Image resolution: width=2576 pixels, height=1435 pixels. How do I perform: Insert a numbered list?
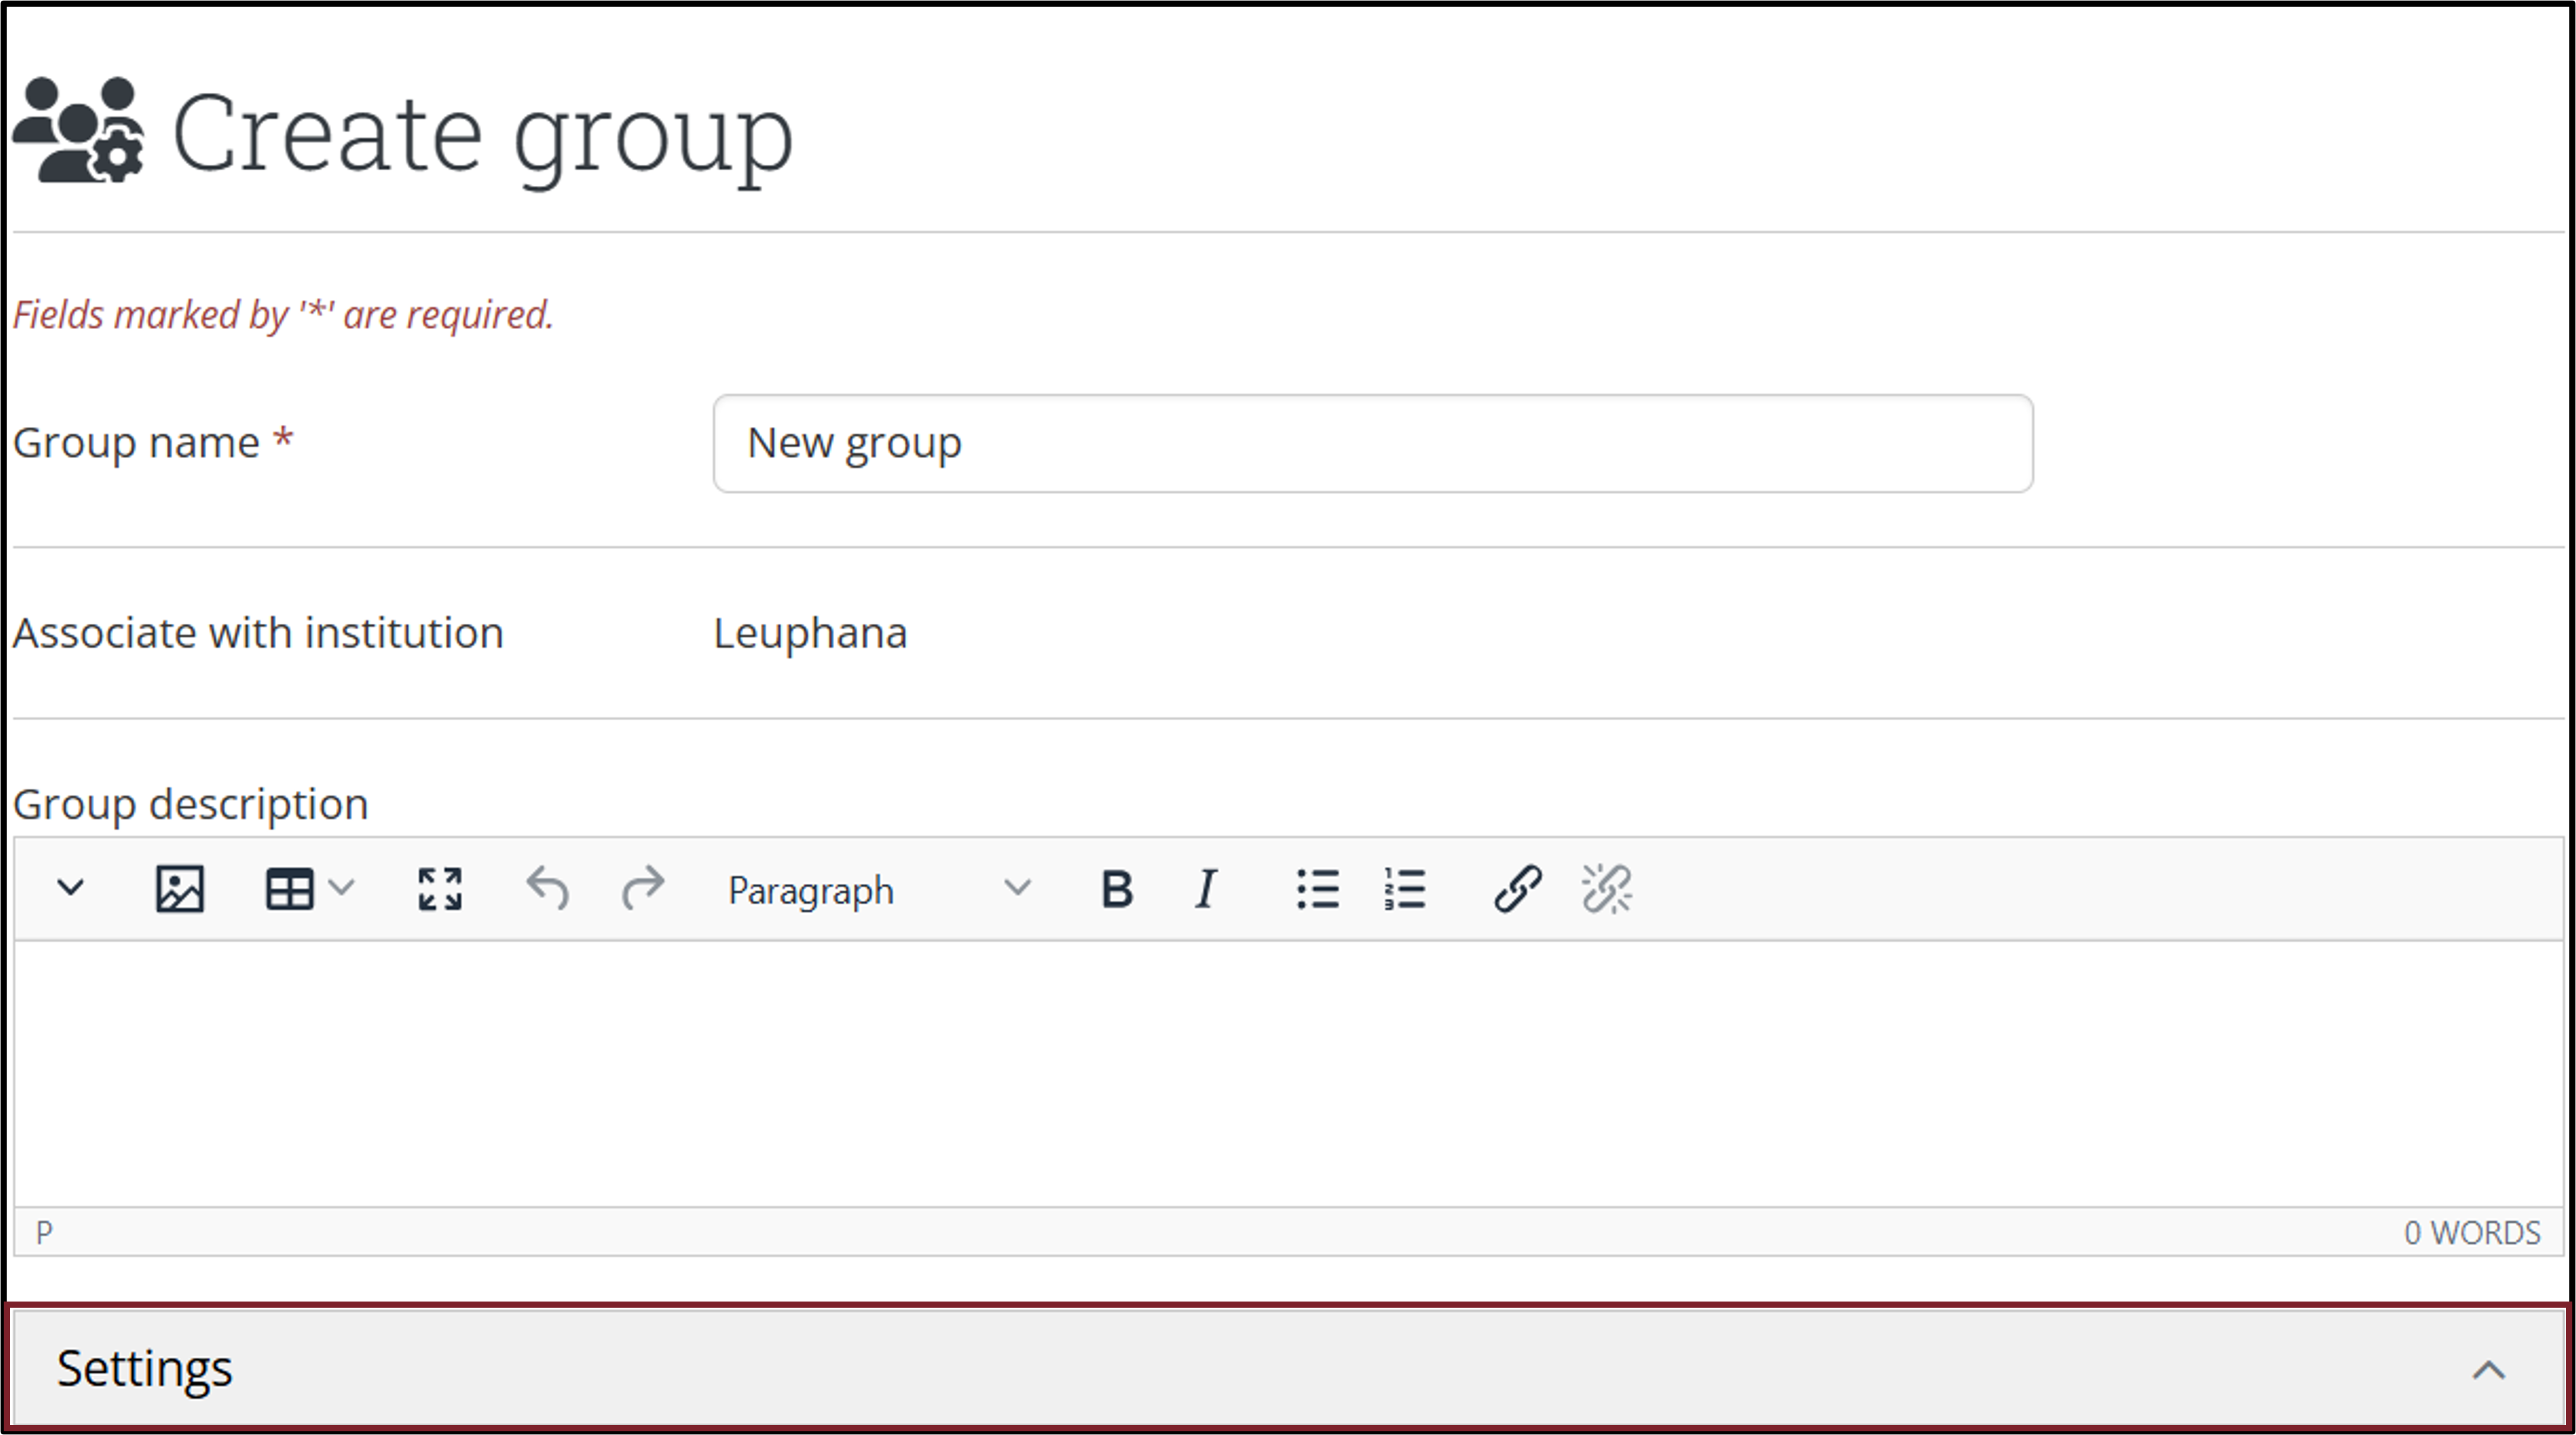pos(1405,888)
